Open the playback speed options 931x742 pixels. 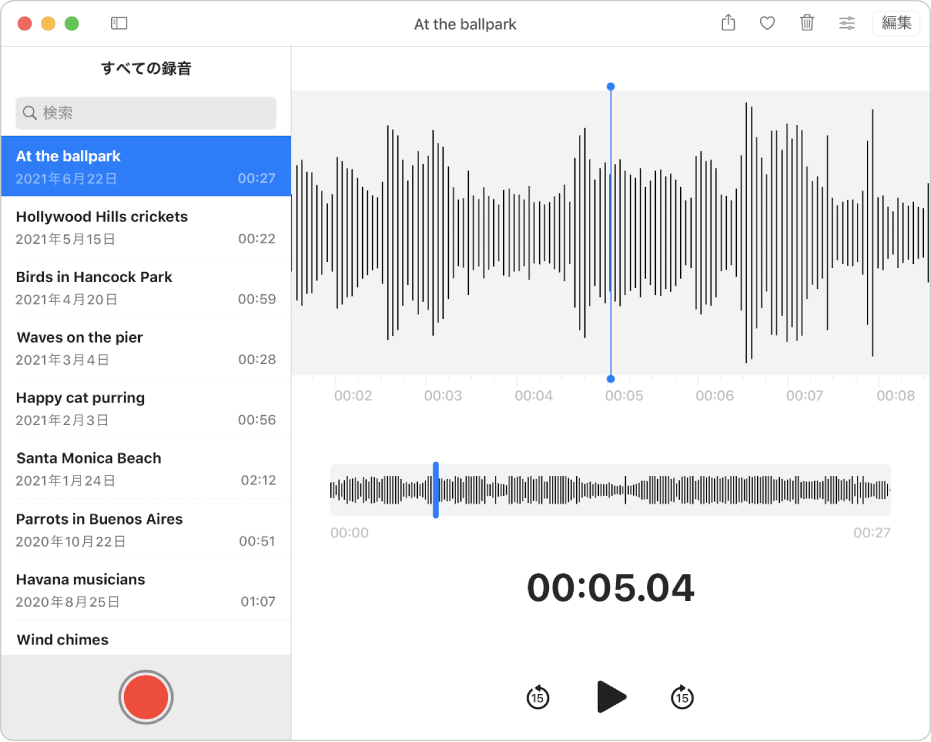(847, 23)
